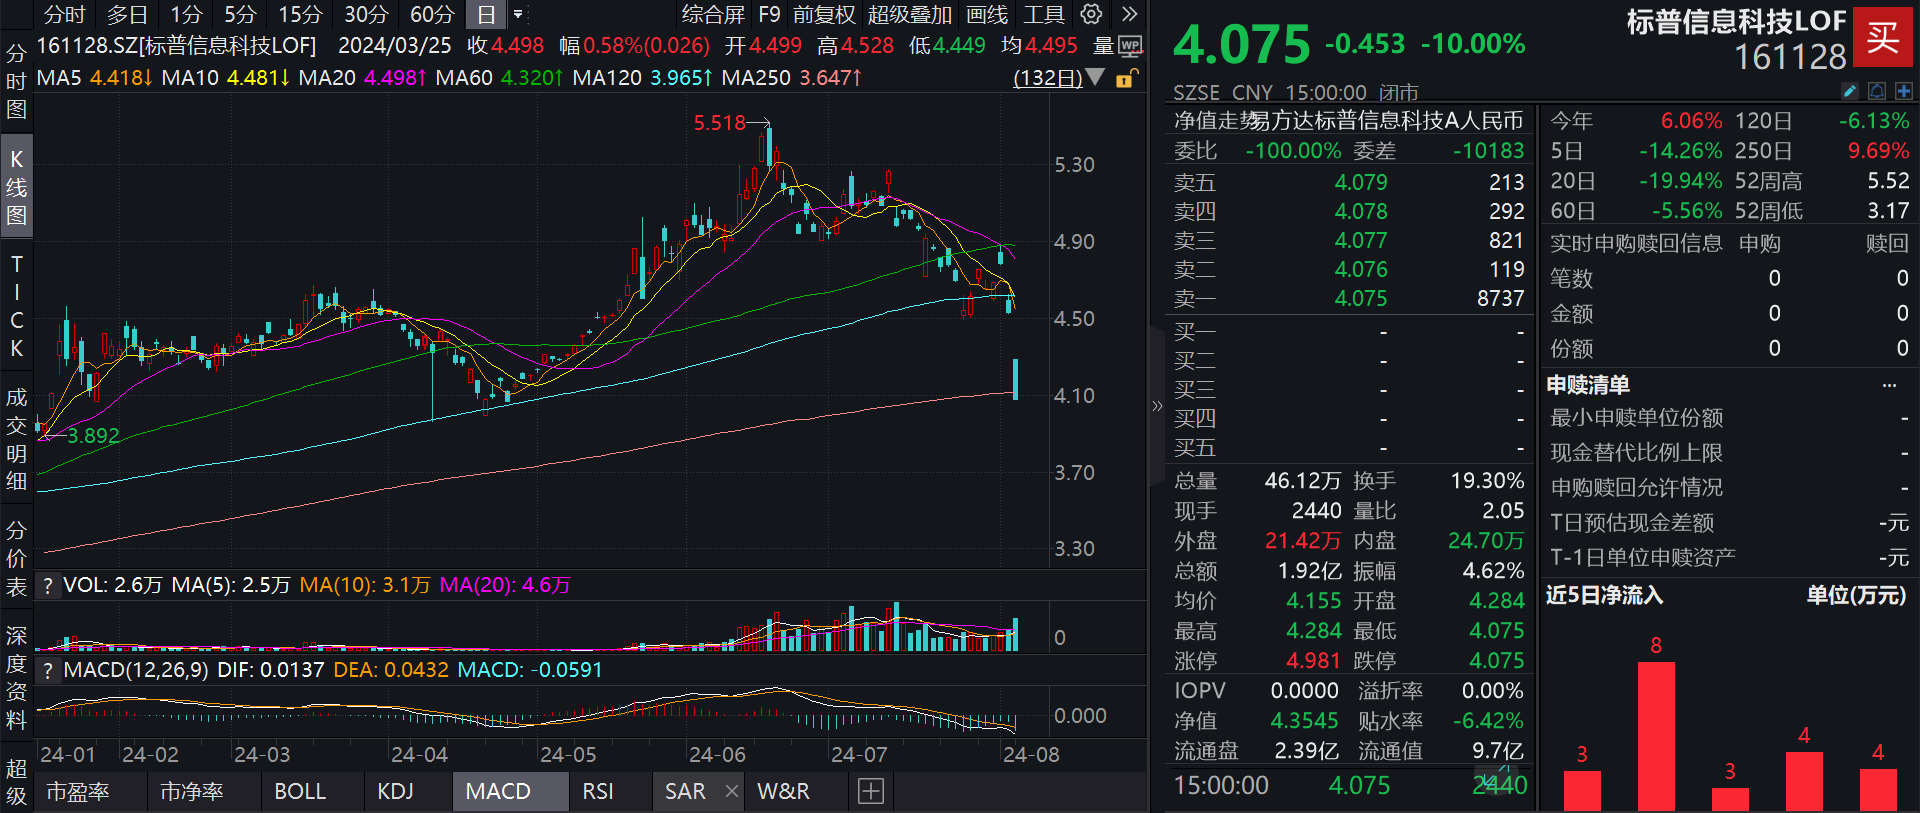The height and width of the screenshot is (813, 1920).
Task: Open the 132日 period dropdown arrow
Action: click(1095, 77)
